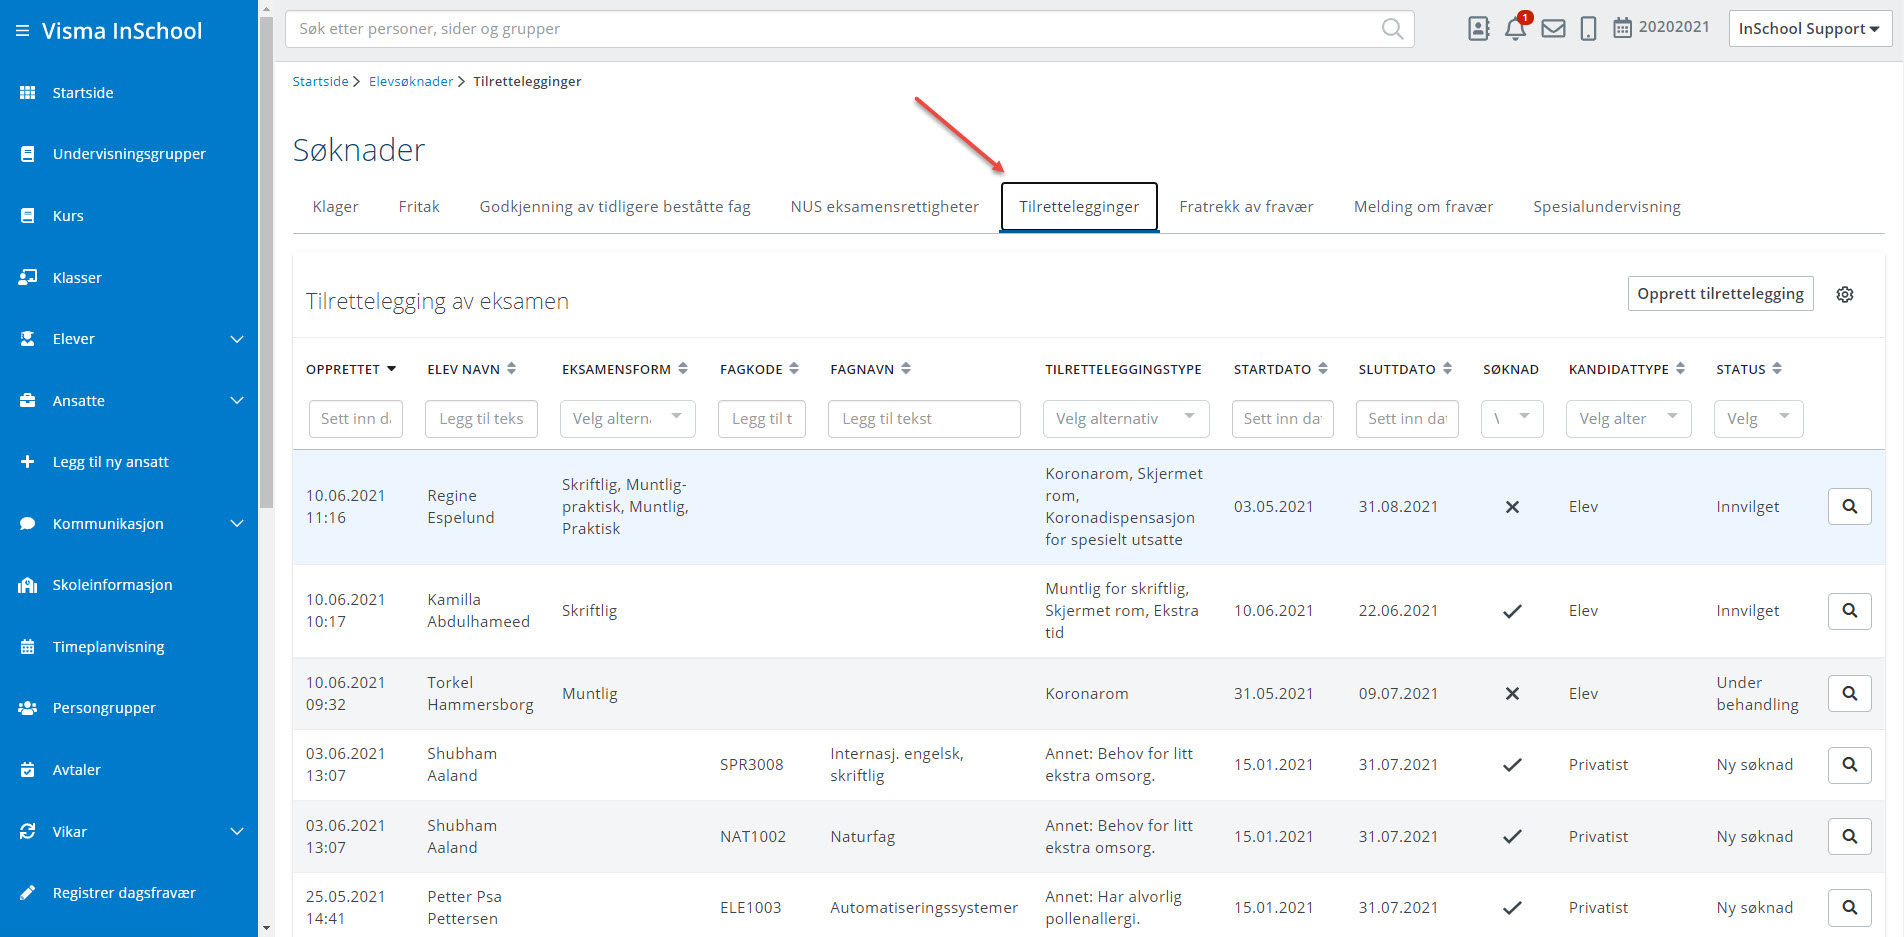Viewport: 1904px width, 937px height.
Task: Switch to Fratrekk av fravær tab
Action: pos(1246,207)
